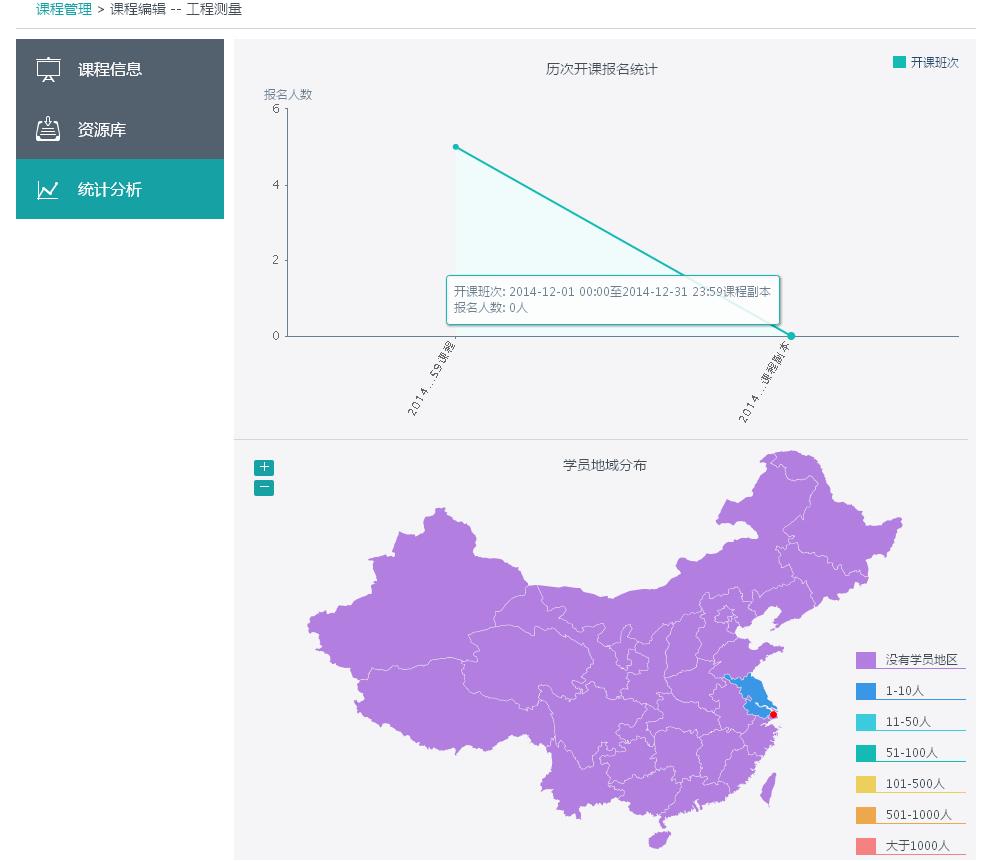Click the 11-50人 cyan color swatch
This screenshot has width=1001, height=861.
[x=866, y=722]
